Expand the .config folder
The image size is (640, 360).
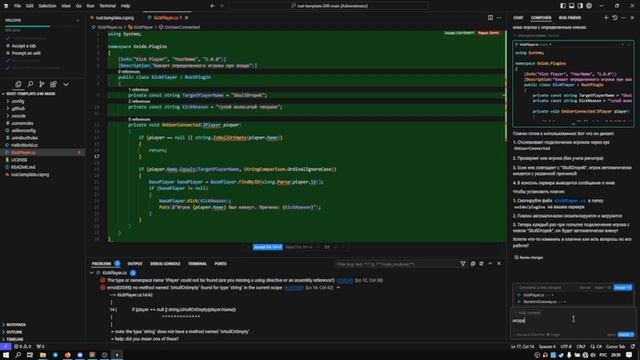pyautogui.click(x=18, y=101)
